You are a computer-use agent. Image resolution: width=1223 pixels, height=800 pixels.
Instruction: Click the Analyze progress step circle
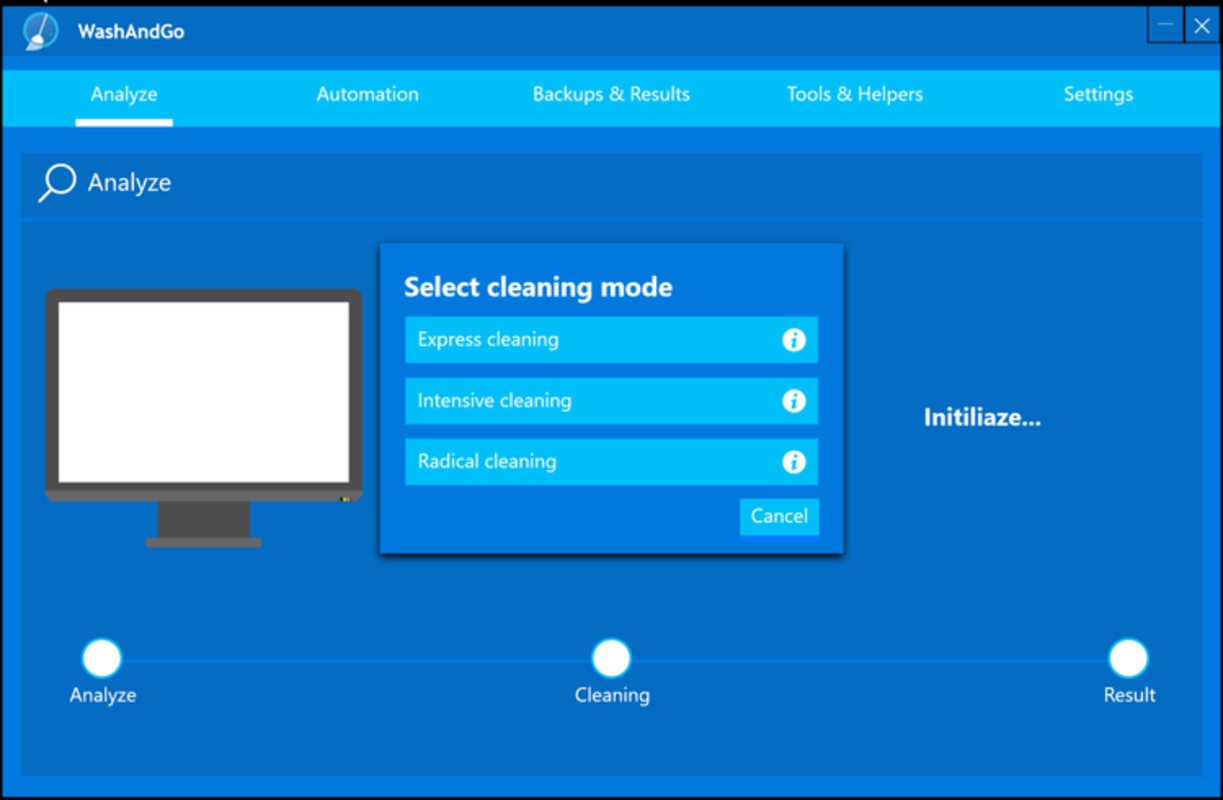(102, 659)
